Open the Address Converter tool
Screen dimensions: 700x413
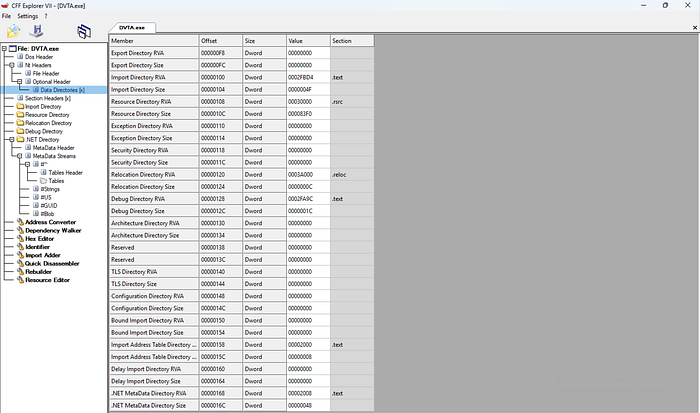click(50, 222)
